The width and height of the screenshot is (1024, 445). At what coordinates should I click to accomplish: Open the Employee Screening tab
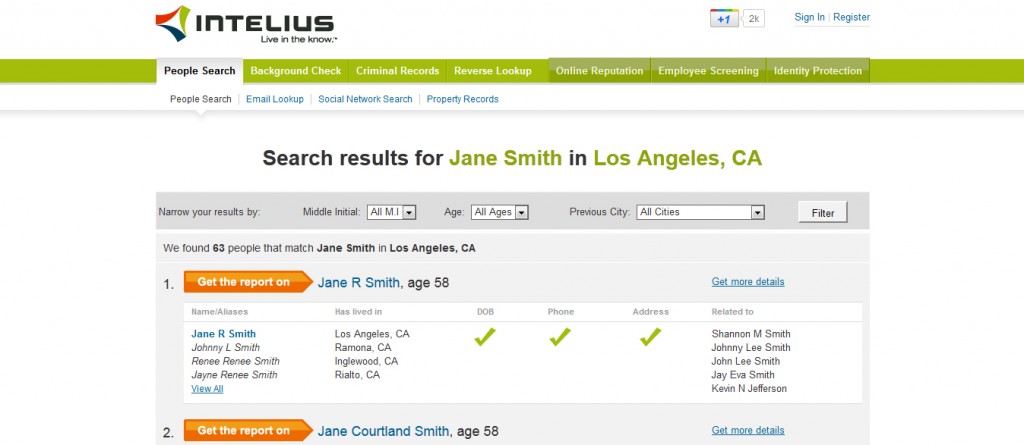709,71
